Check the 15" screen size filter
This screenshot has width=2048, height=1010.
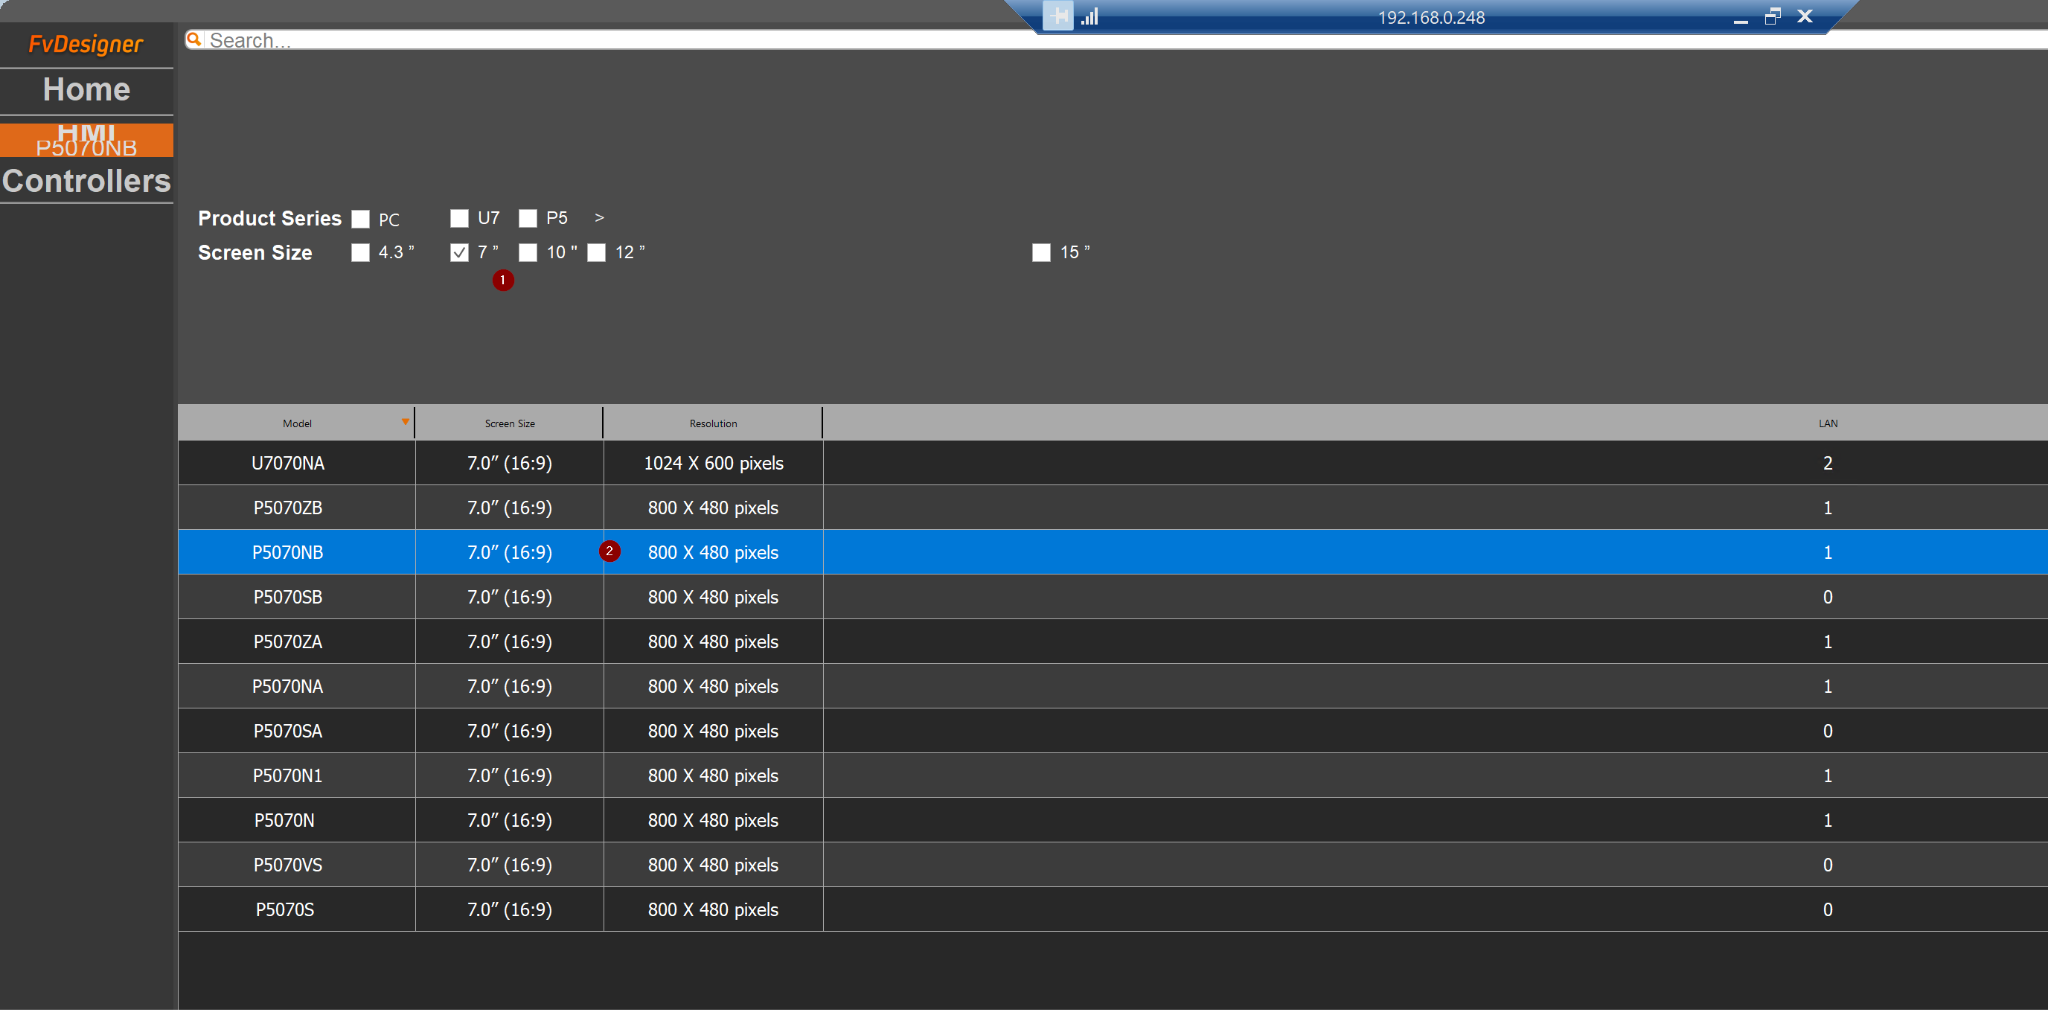(1041, 252)
